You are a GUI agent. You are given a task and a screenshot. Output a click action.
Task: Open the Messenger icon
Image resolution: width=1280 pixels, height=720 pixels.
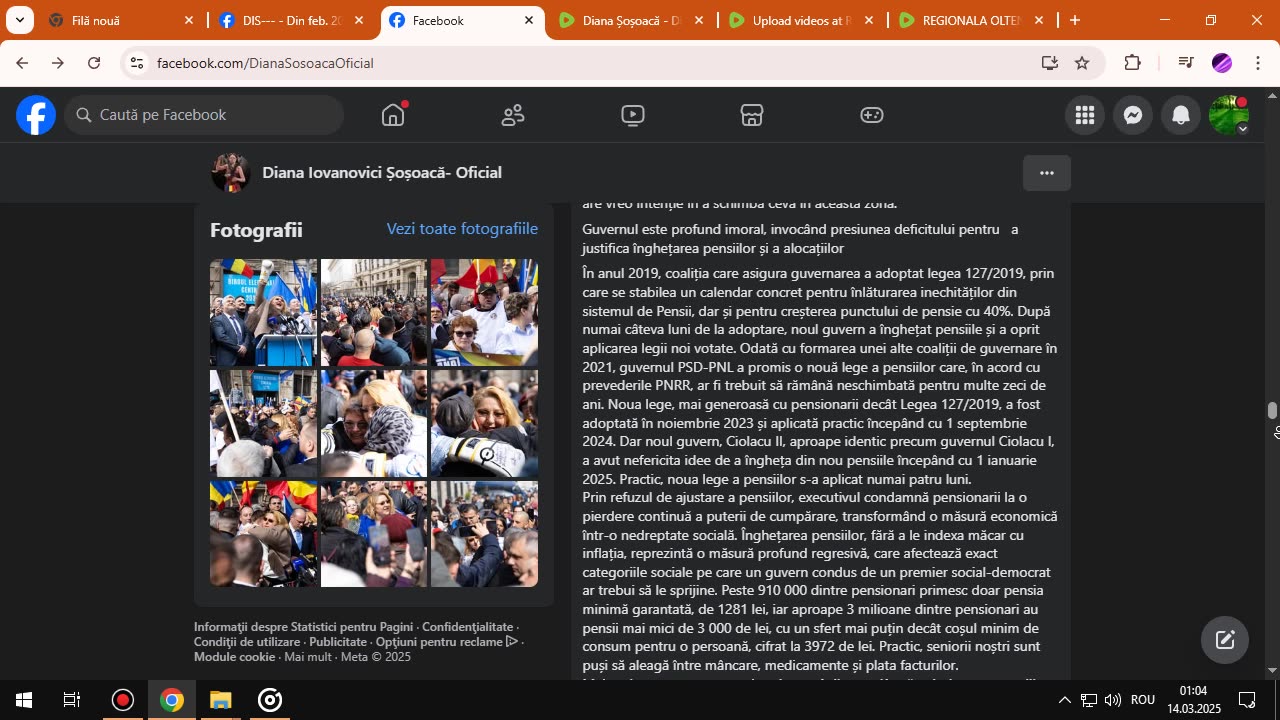click(x=1133, y=115)
